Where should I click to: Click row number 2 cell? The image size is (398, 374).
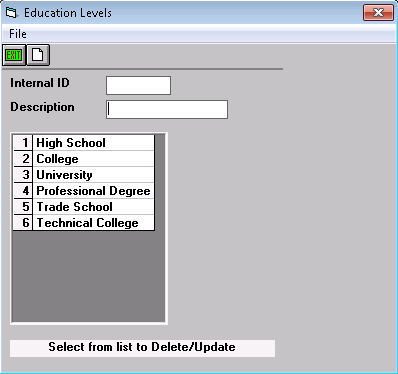coord(23,159)
